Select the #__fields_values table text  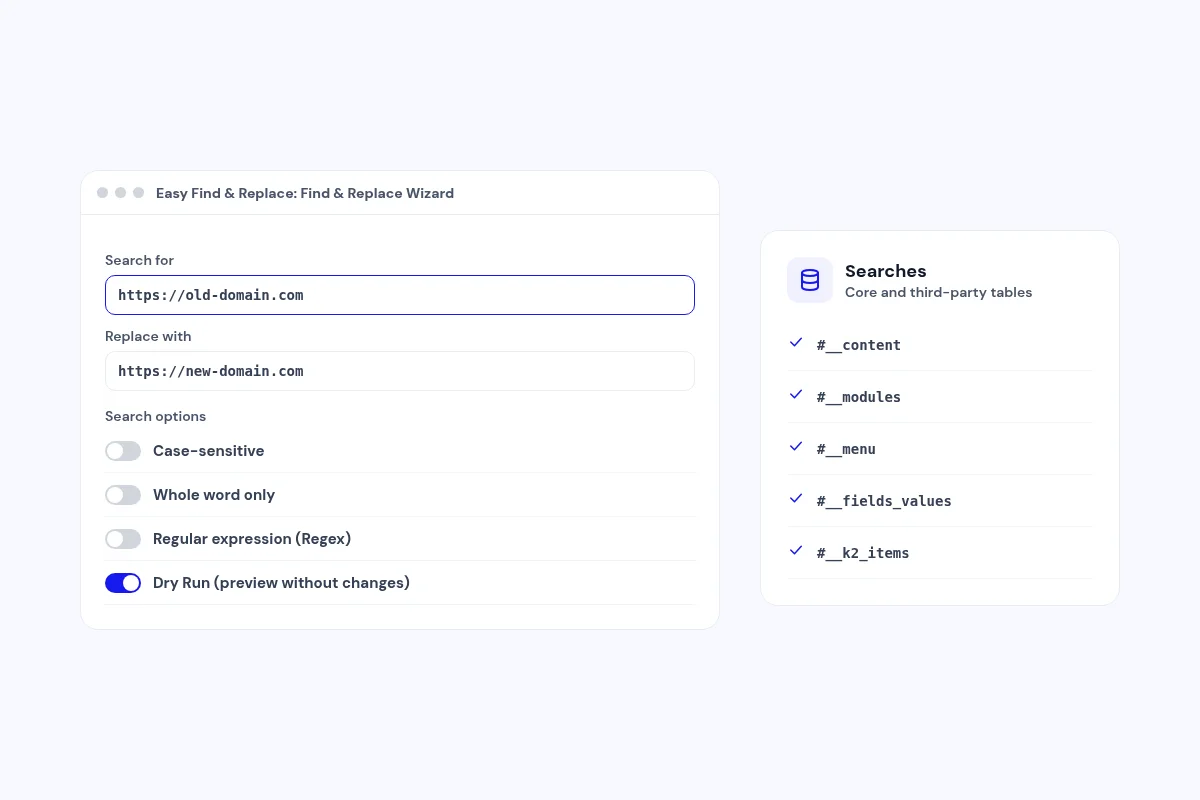coord(884,501)
